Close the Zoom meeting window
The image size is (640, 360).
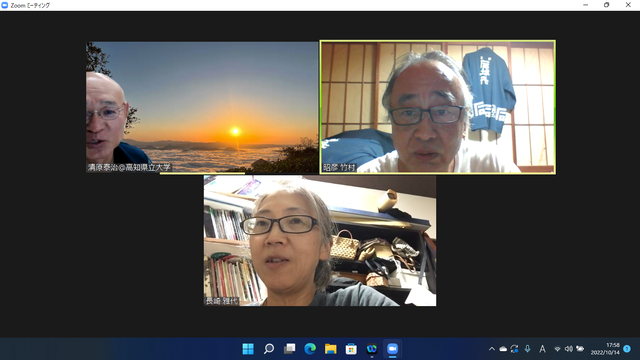[628, 5]
